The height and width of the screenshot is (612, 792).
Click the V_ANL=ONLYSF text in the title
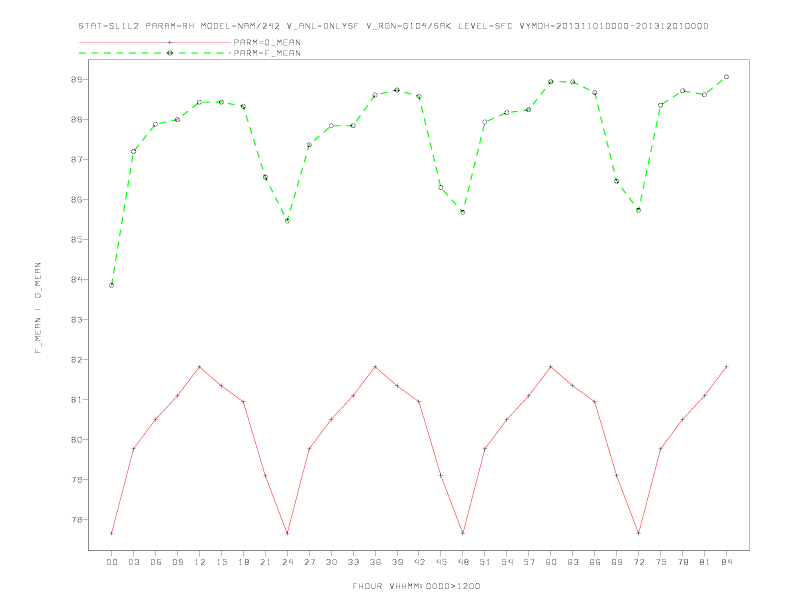(x=322, y=26)
